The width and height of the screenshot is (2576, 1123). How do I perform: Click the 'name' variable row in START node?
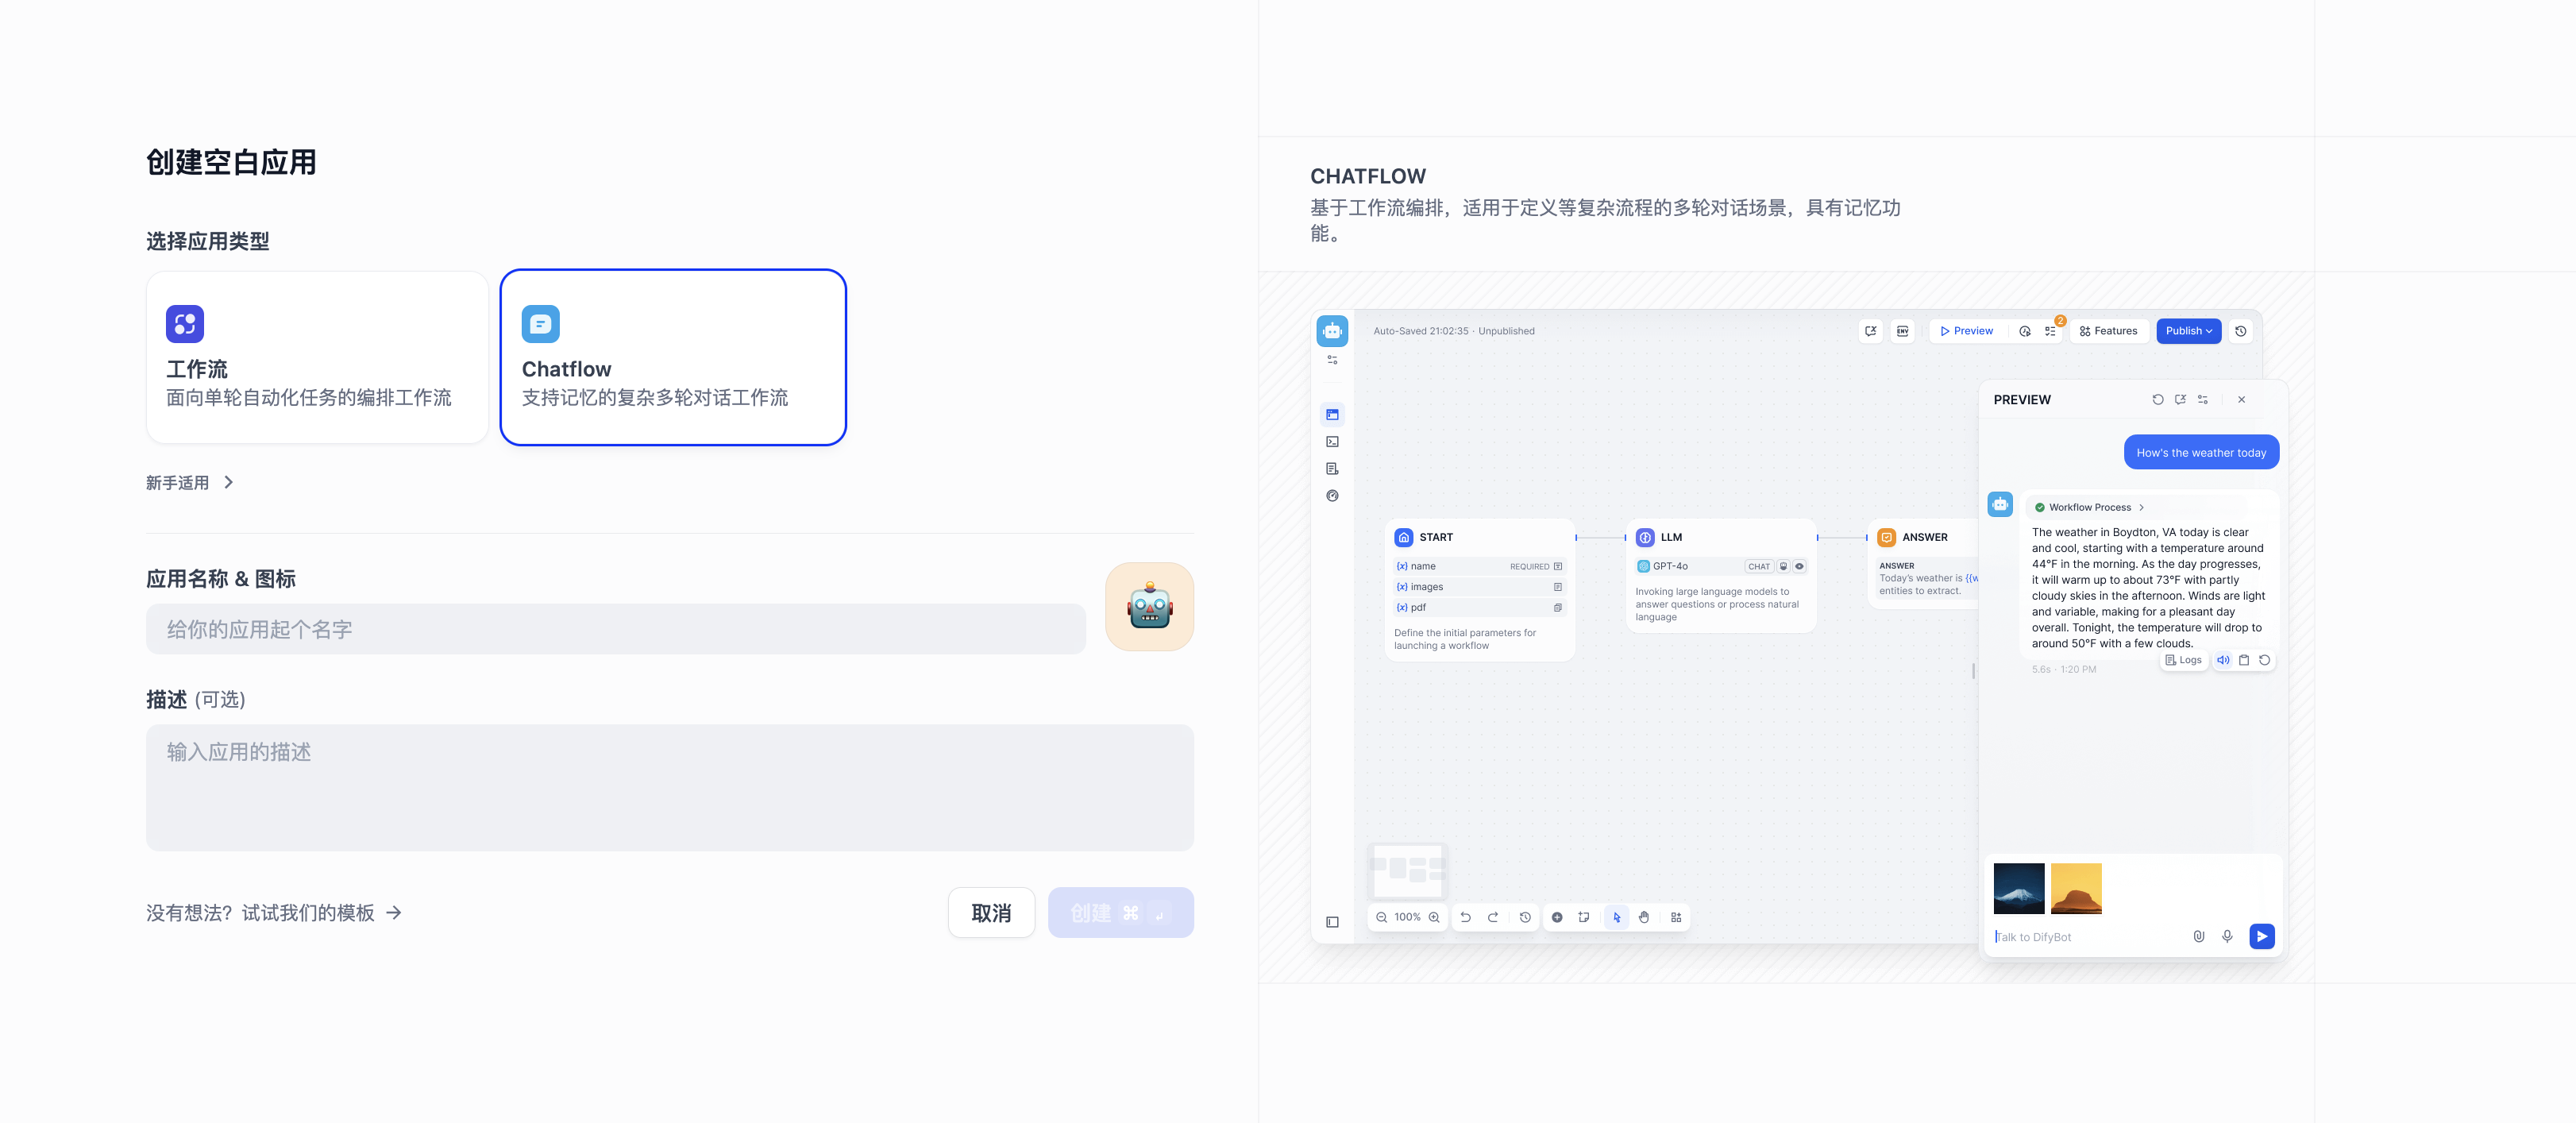pyautogui.click(x=1479, y=567)
